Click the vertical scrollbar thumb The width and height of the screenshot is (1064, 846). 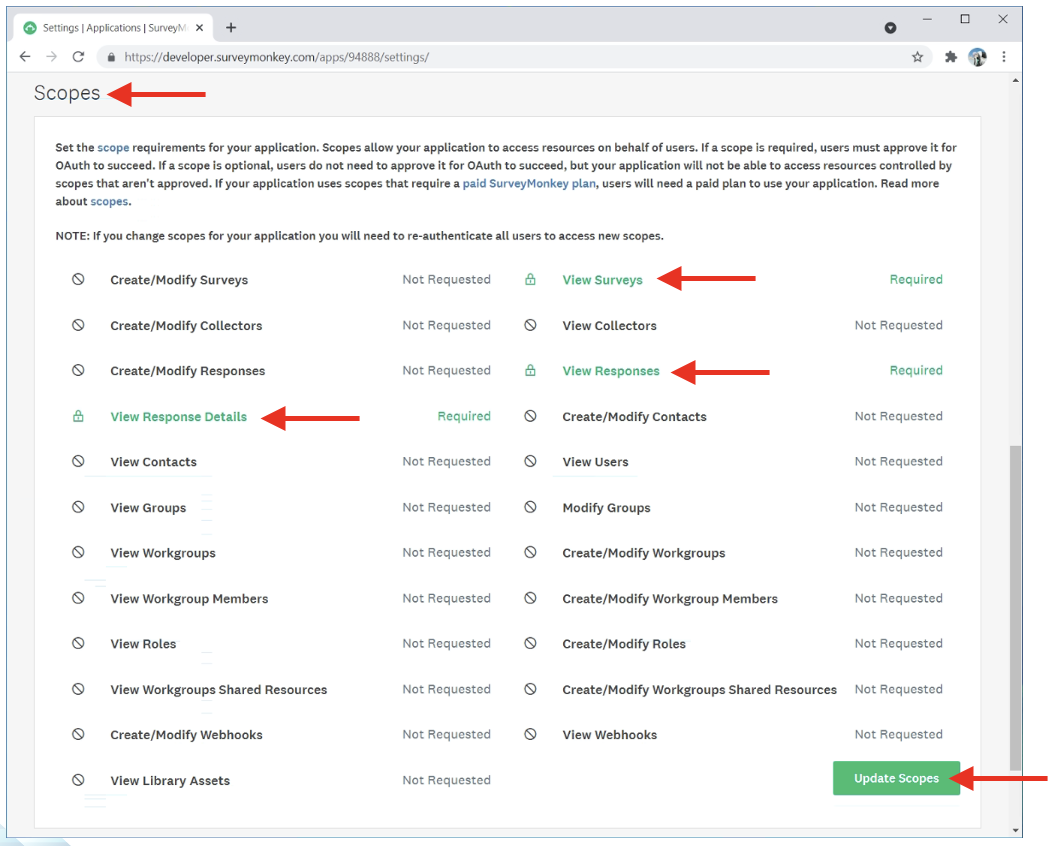tap(1015, 600)
